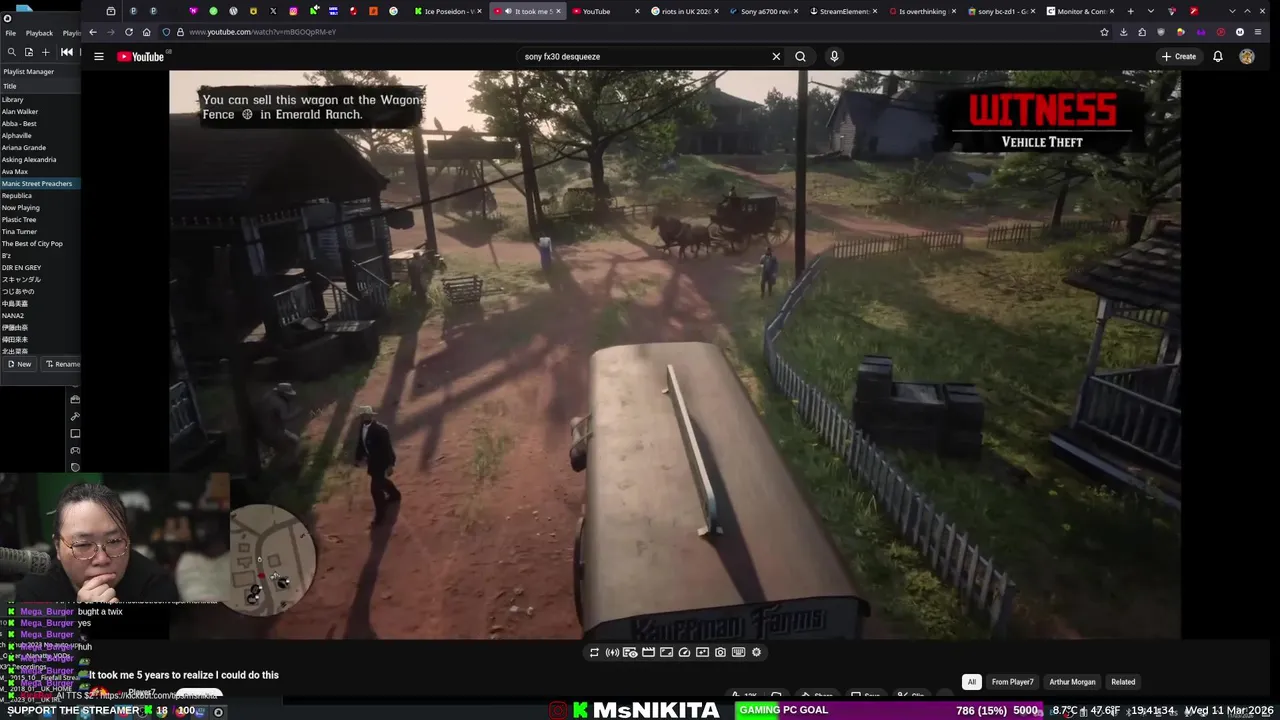Switch to the Monitor & Control tab
The width and height of the screenshot is (1280, 720).
click(x=1080, y=11)
